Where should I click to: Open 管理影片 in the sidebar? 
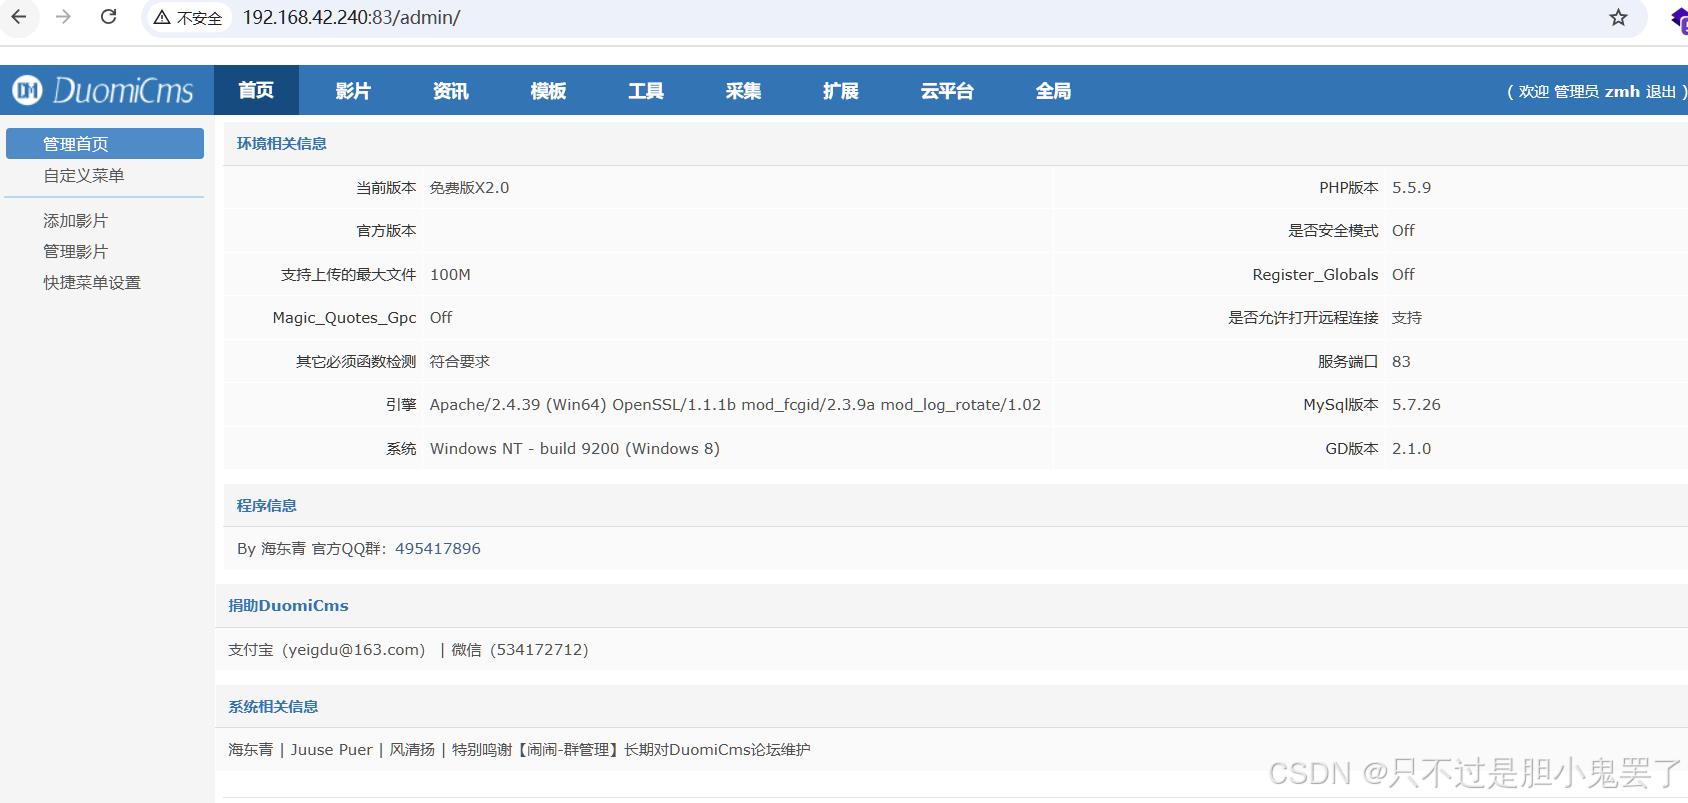tap(76, 252)
